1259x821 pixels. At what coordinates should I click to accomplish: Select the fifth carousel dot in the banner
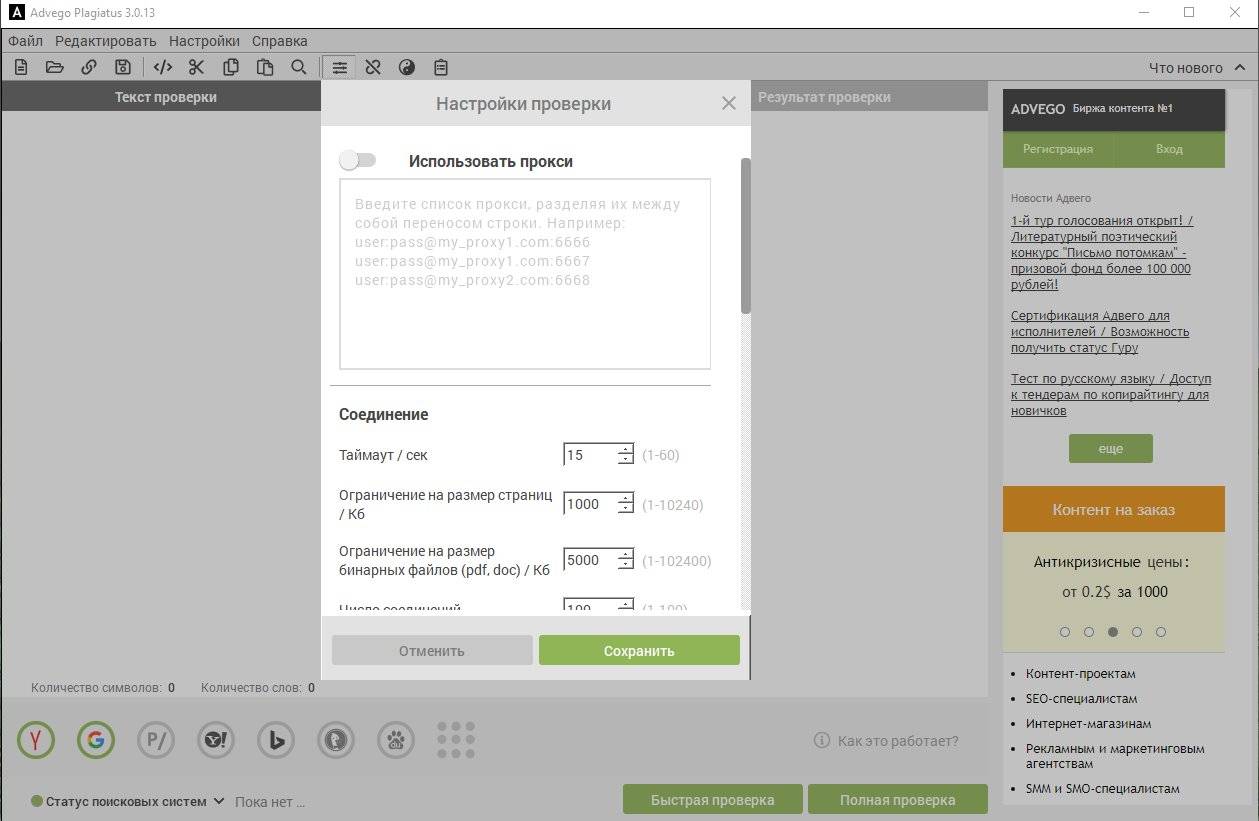click(1161, 632)
